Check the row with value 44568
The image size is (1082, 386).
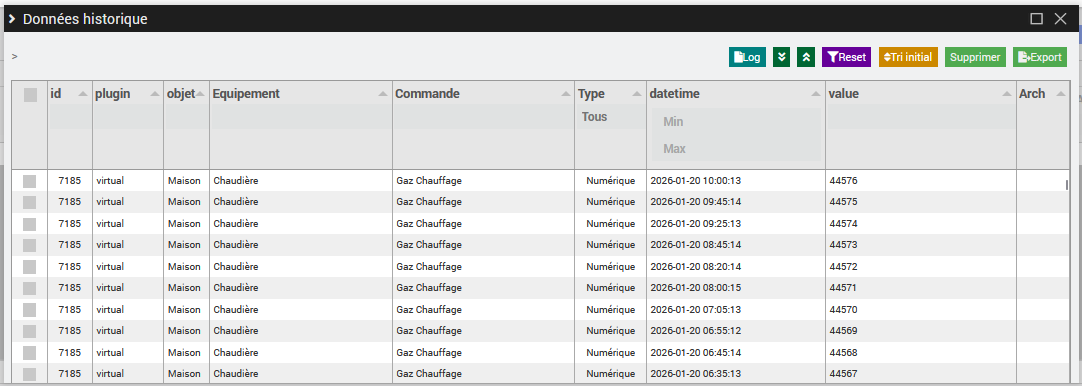coord(29,353)
